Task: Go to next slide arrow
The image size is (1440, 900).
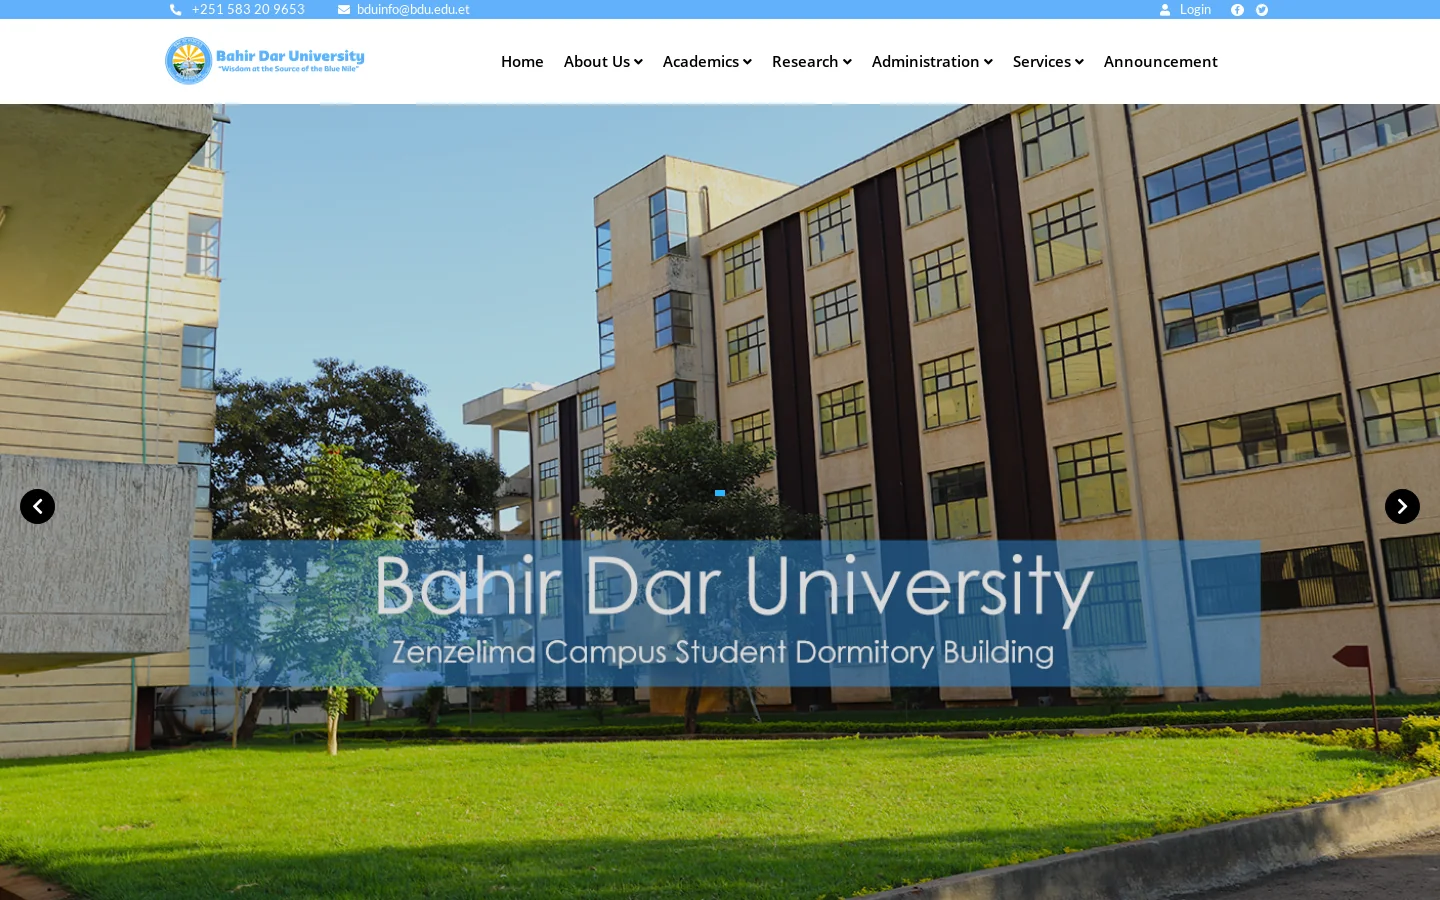Action: click(1402, 506)
